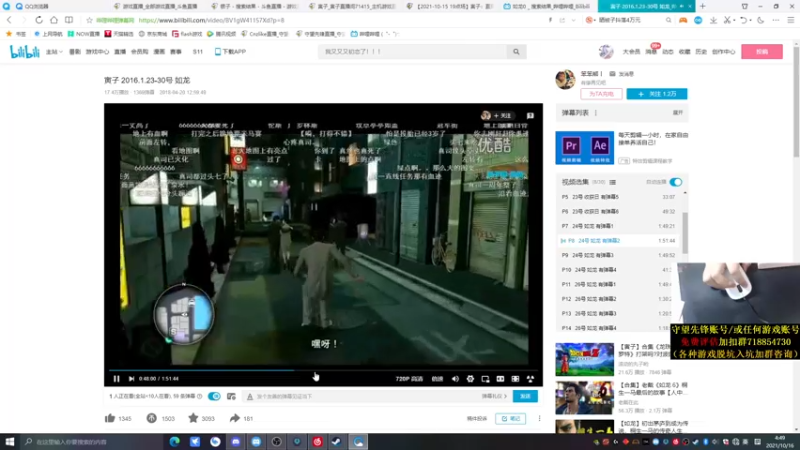Bookmark the page with star icon
This screenshot has height=450, width=800.
(x=89, y=20)
